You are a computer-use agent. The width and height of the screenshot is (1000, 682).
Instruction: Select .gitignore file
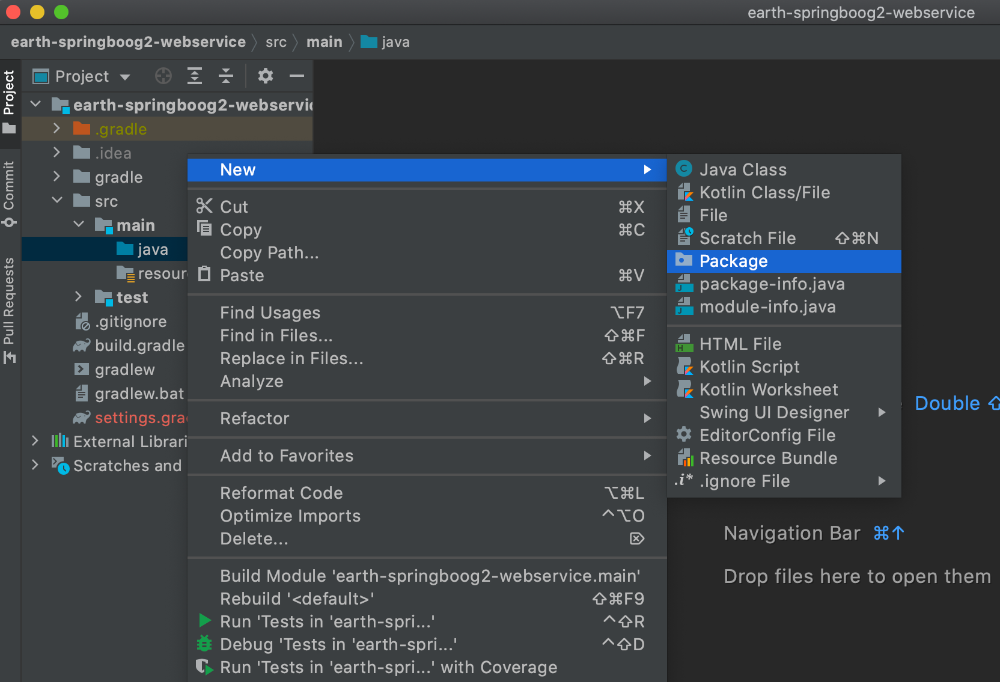click(121, 322)
